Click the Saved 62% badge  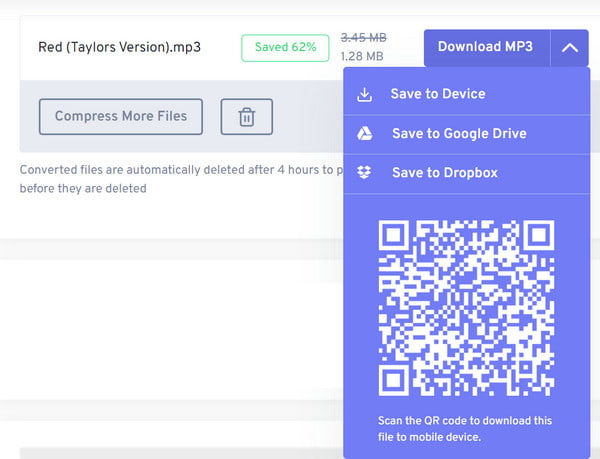point(285,48)
